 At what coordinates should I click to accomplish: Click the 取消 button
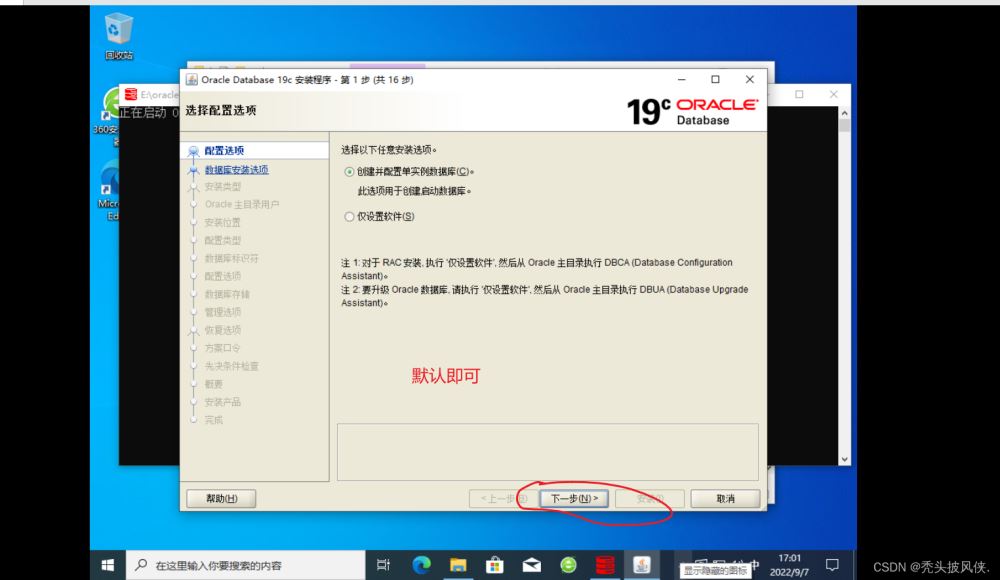(725, 498)
